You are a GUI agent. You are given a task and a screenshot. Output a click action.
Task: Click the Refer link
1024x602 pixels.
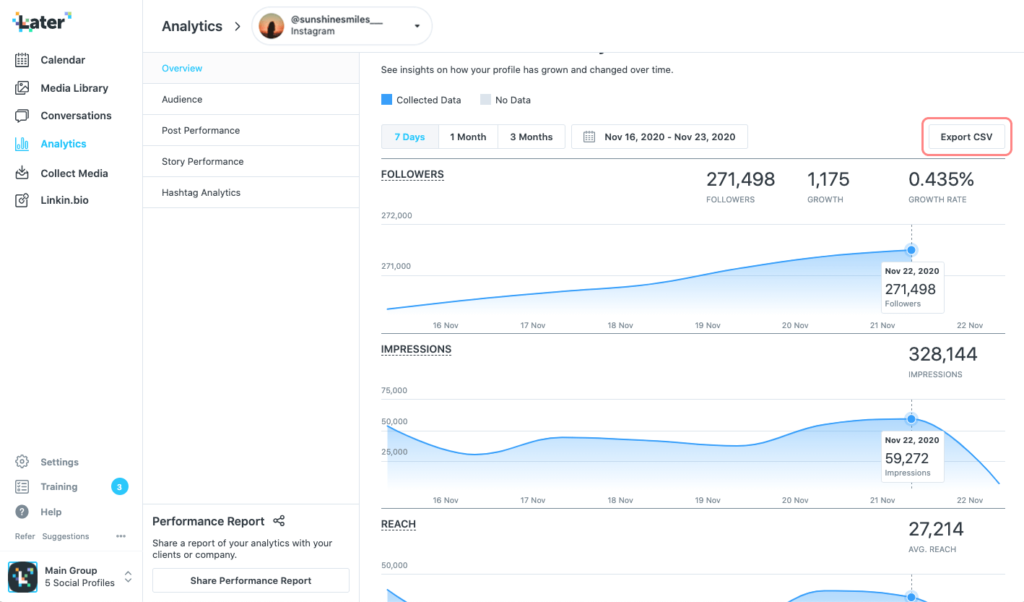(x=25, y=536)
